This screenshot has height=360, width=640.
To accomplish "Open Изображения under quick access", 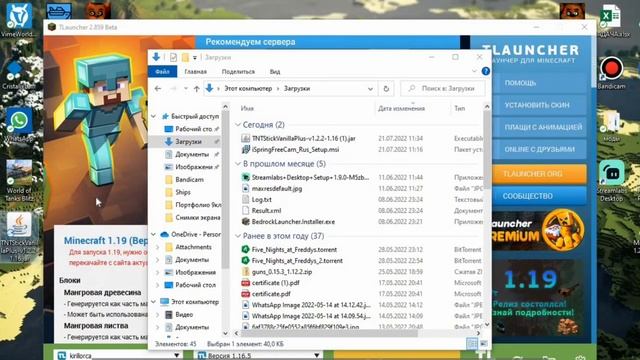I will point(194,167).
